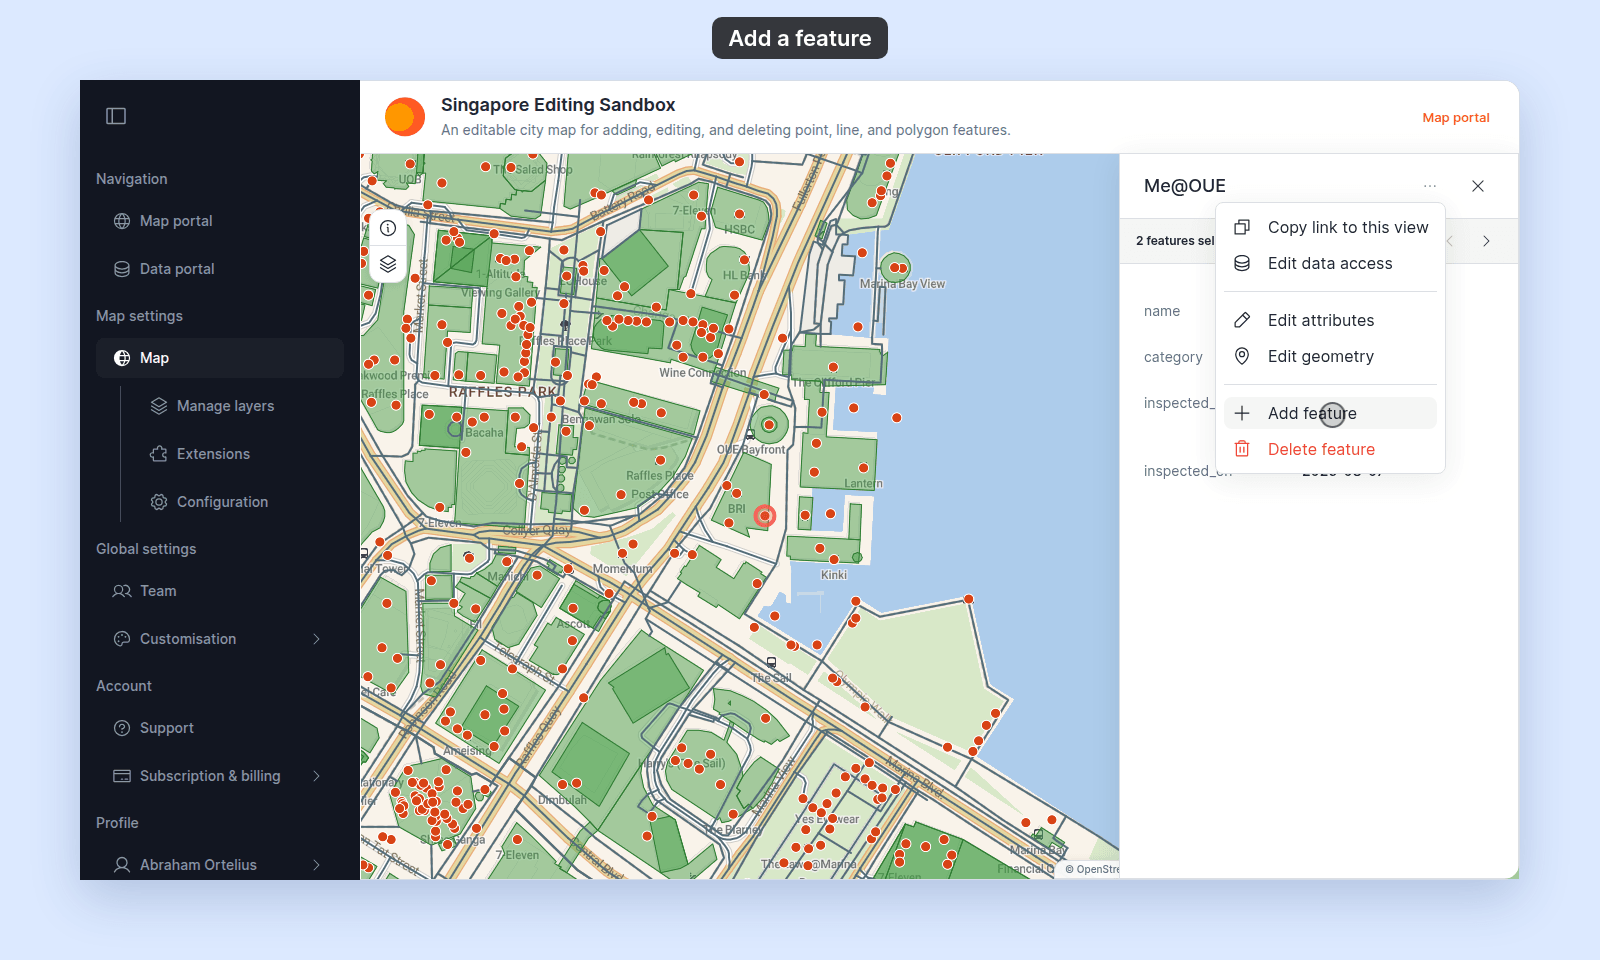
Task: Click the puzzle icon beside Extensions
Action: [x=159, y=454]
